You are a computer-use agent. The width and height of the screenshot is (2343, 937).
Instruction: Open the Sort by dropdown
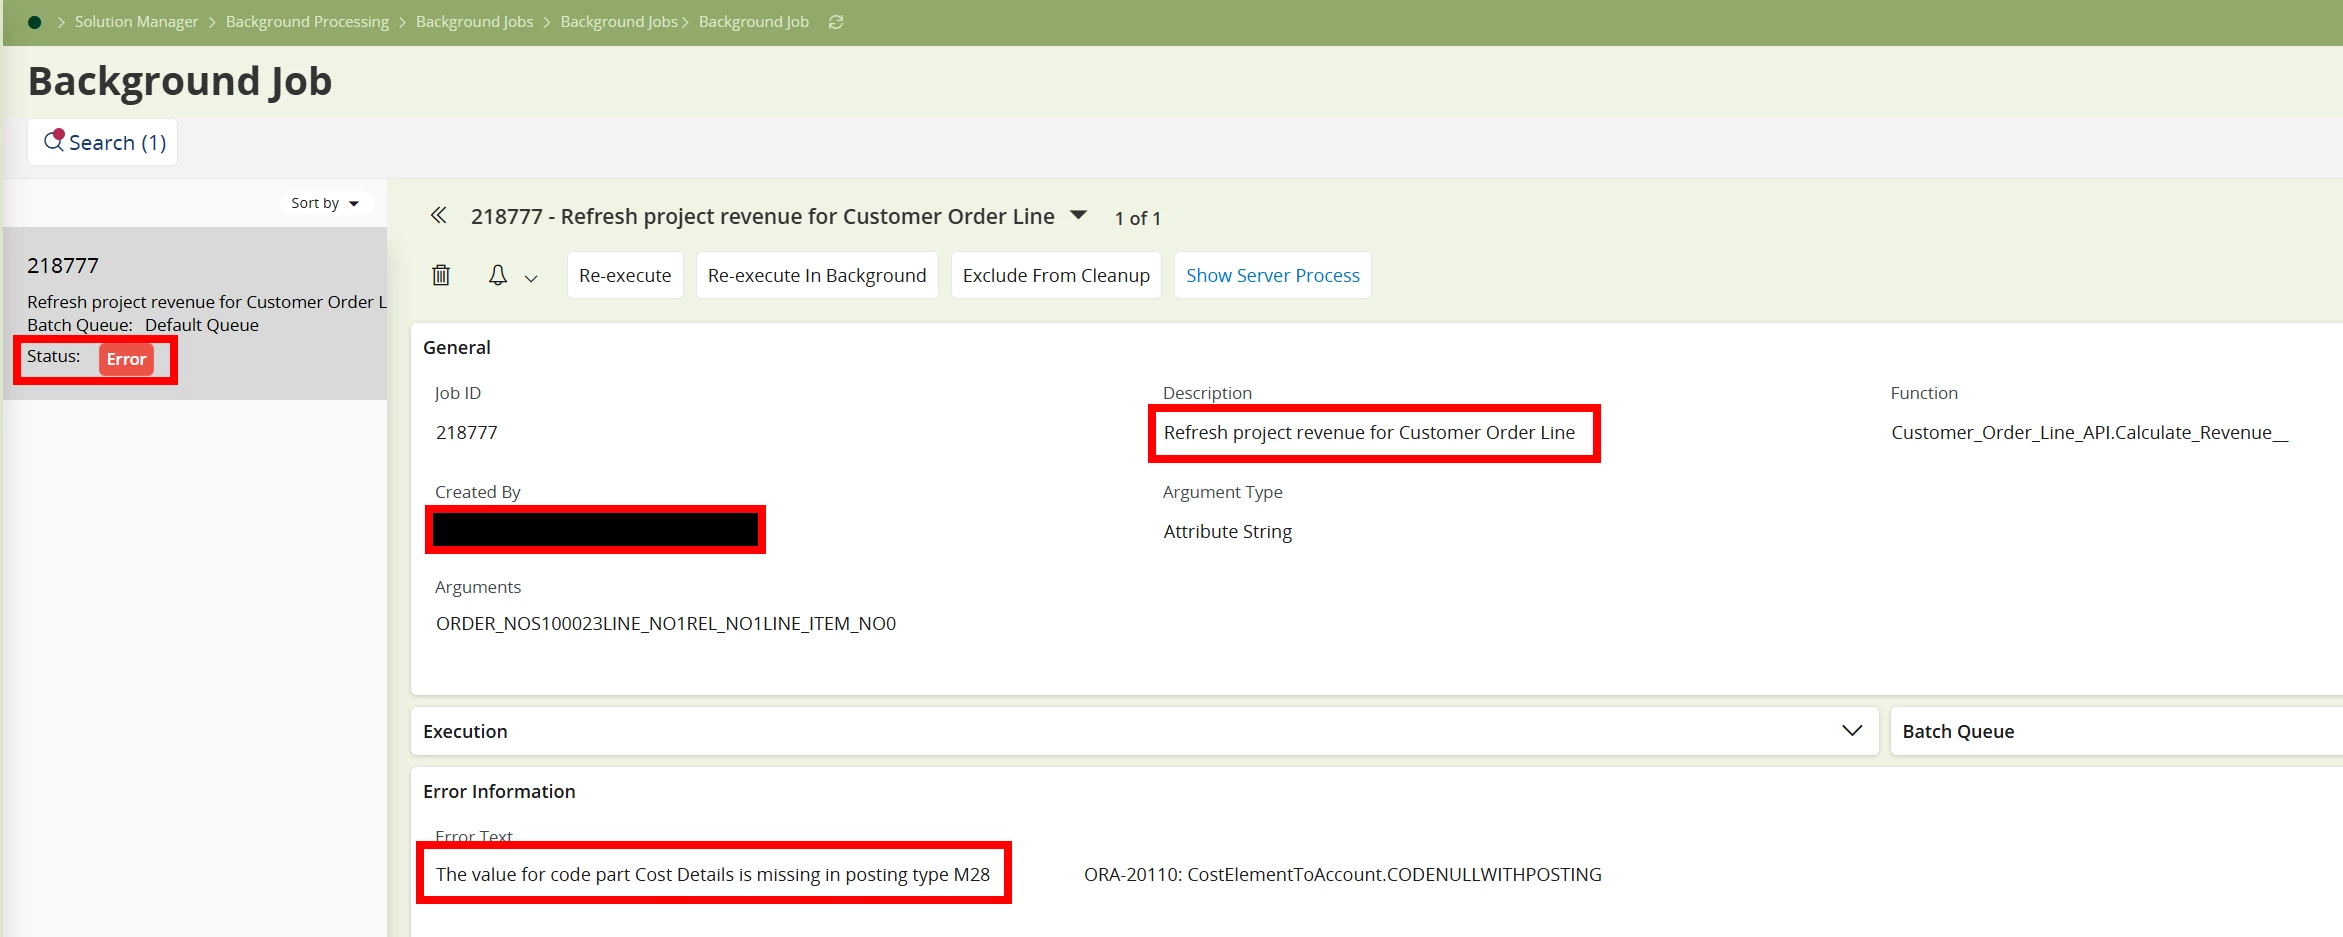(x=325, y=203)
